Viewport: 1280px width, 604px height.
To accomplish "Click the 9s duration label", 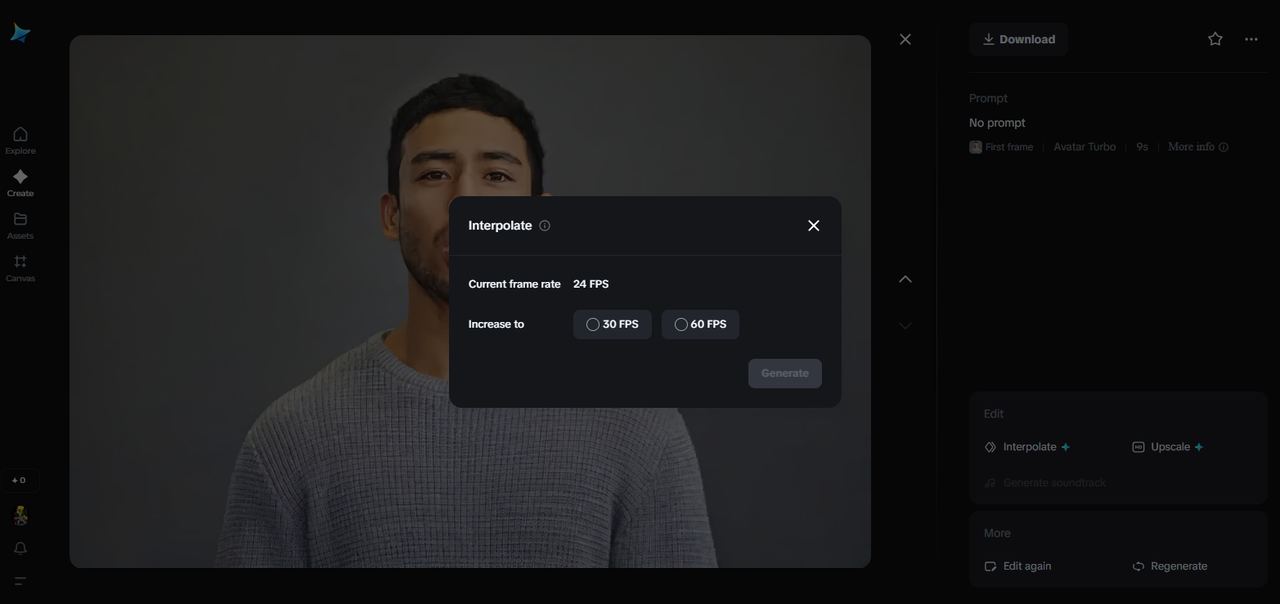I will (1142, 147).
